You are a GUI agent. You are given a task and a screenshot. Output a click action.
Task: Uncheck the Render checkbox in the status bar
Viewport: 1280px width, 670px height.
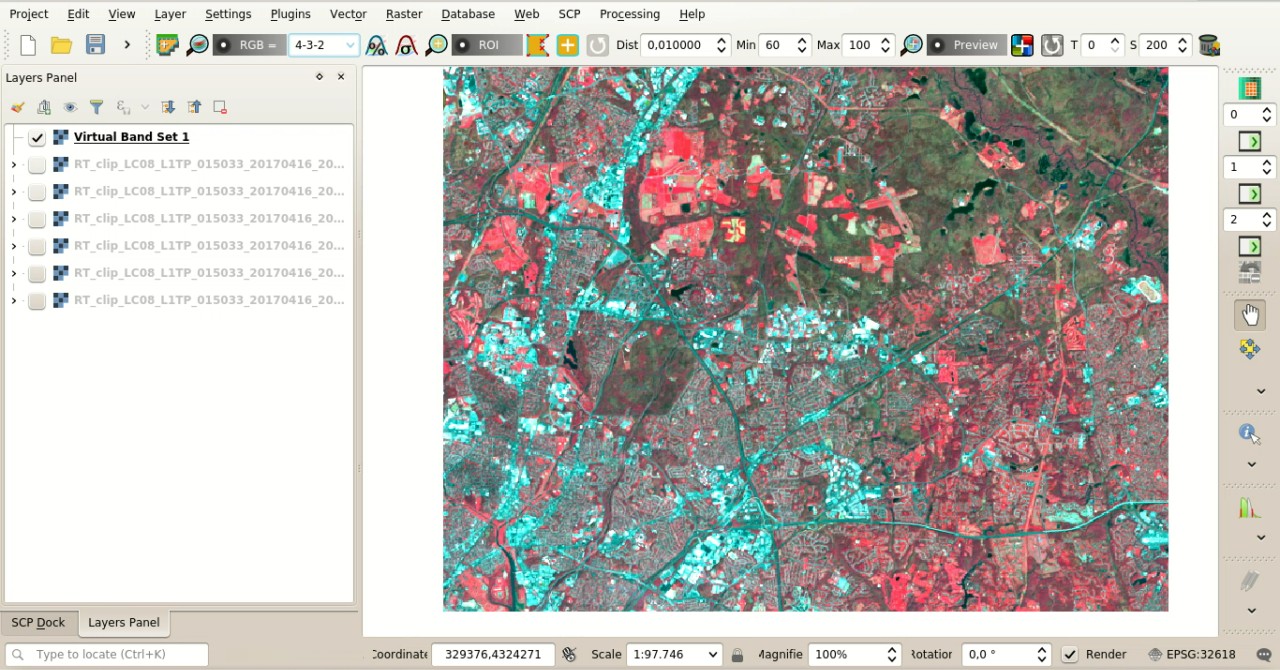[1070, 654]
